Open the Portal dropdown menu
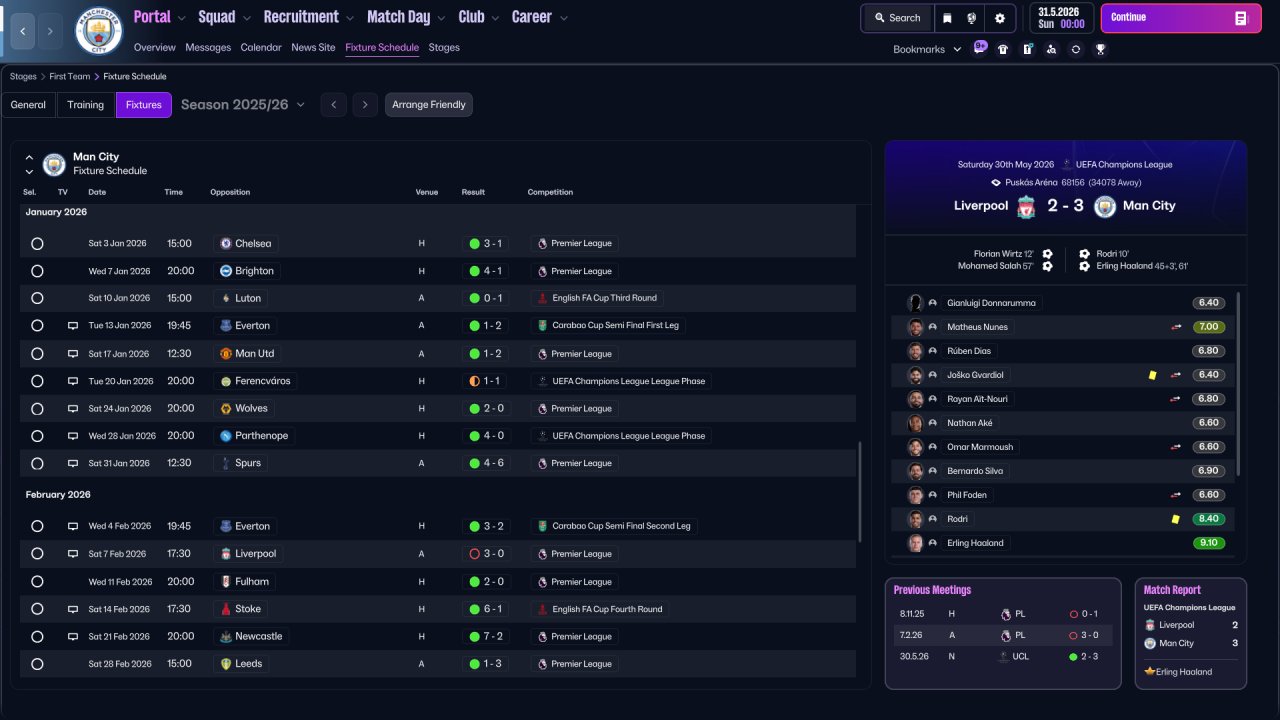 pyautogui.click(x=159, y=17)
